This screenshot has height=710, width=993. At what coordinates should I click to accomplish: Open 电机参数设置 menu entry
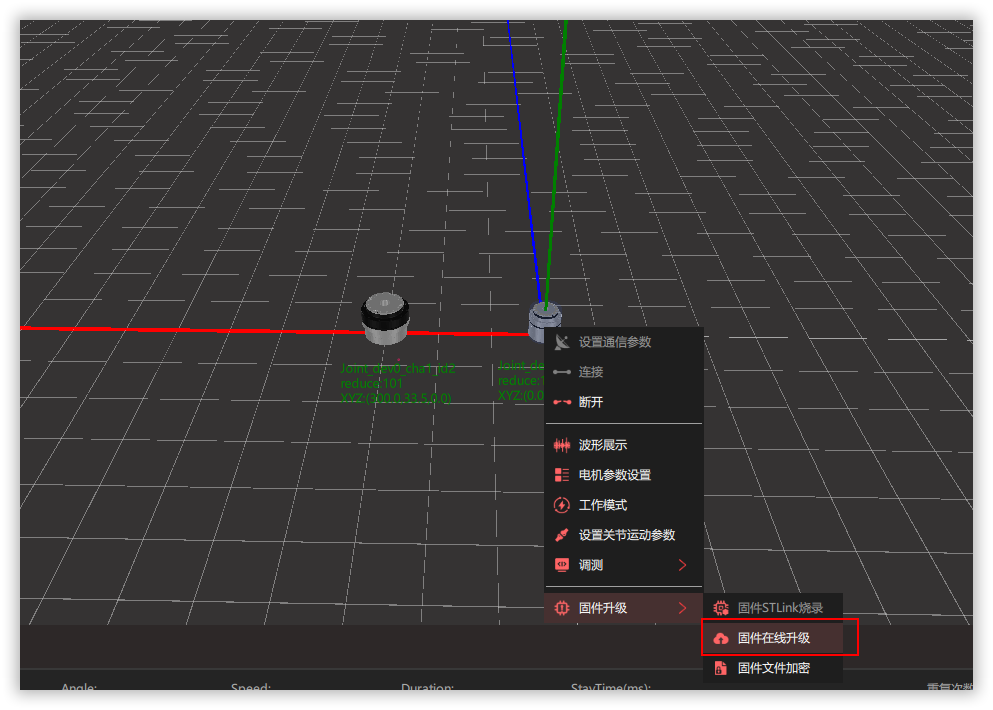pyautogui.click(x=624, y=475)
